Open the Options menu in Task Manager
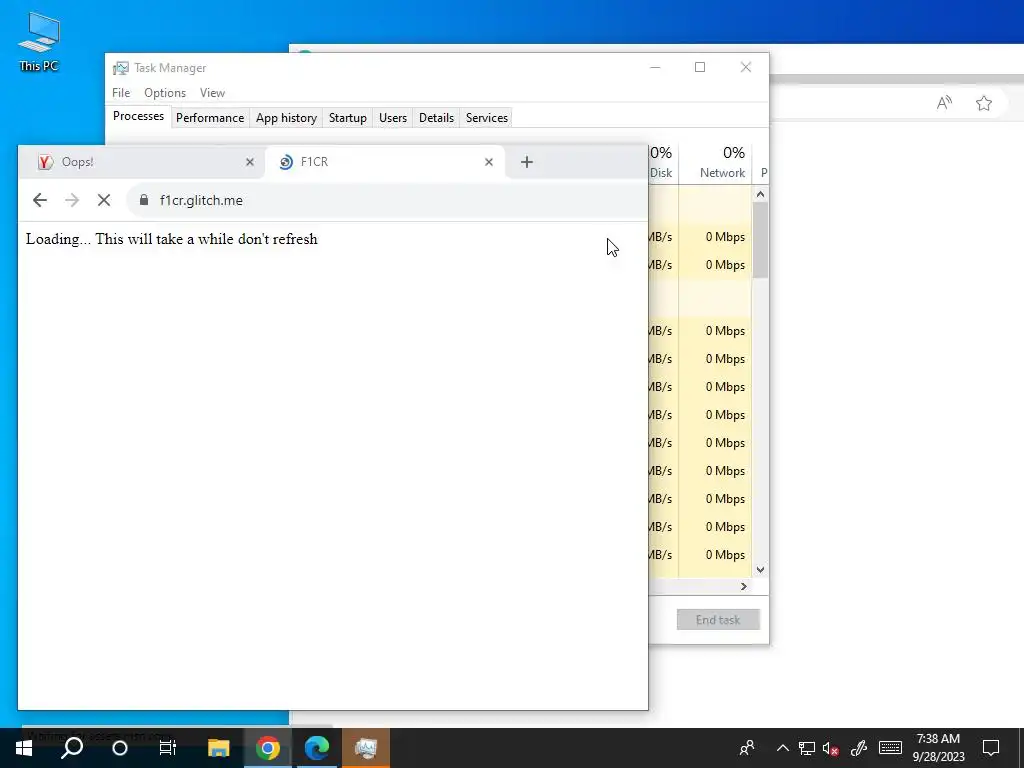 pyautogui.click(x=165, y=93)
